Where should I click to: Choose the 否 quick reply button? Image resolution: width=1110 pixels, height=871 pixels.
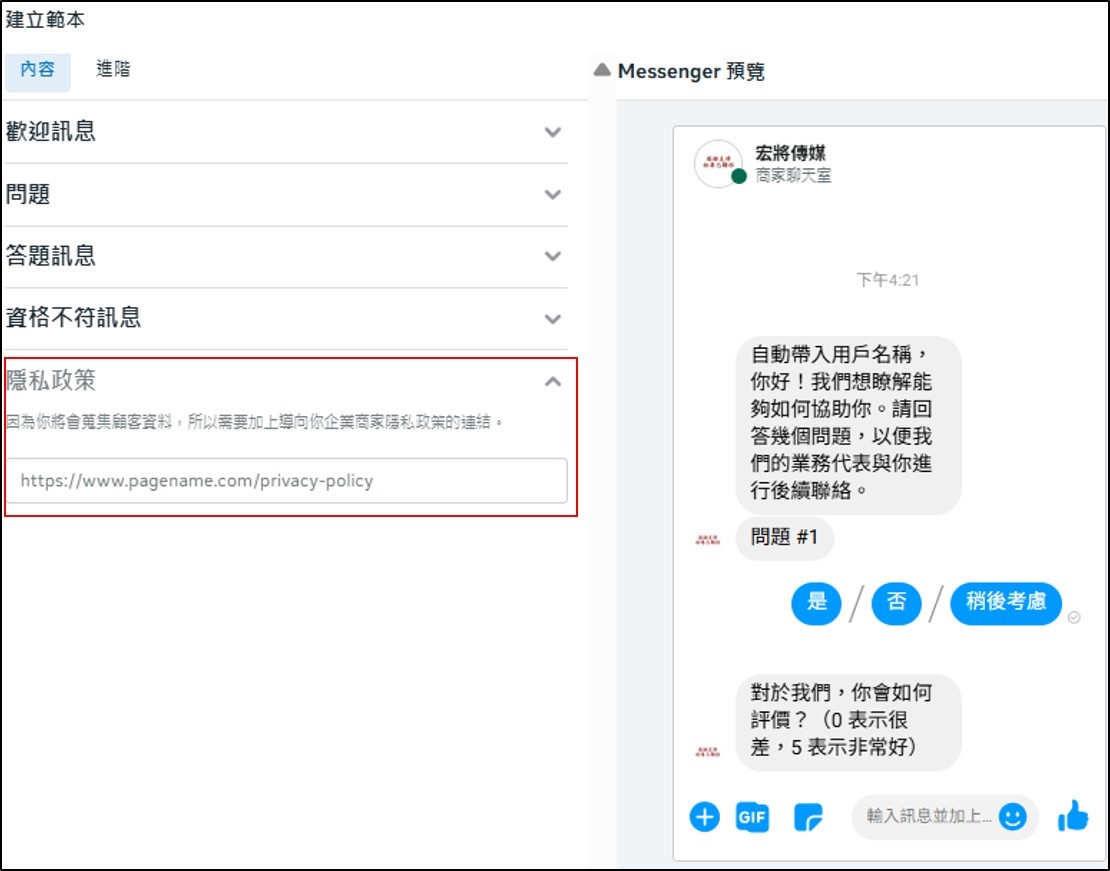(x=896, y=603)
